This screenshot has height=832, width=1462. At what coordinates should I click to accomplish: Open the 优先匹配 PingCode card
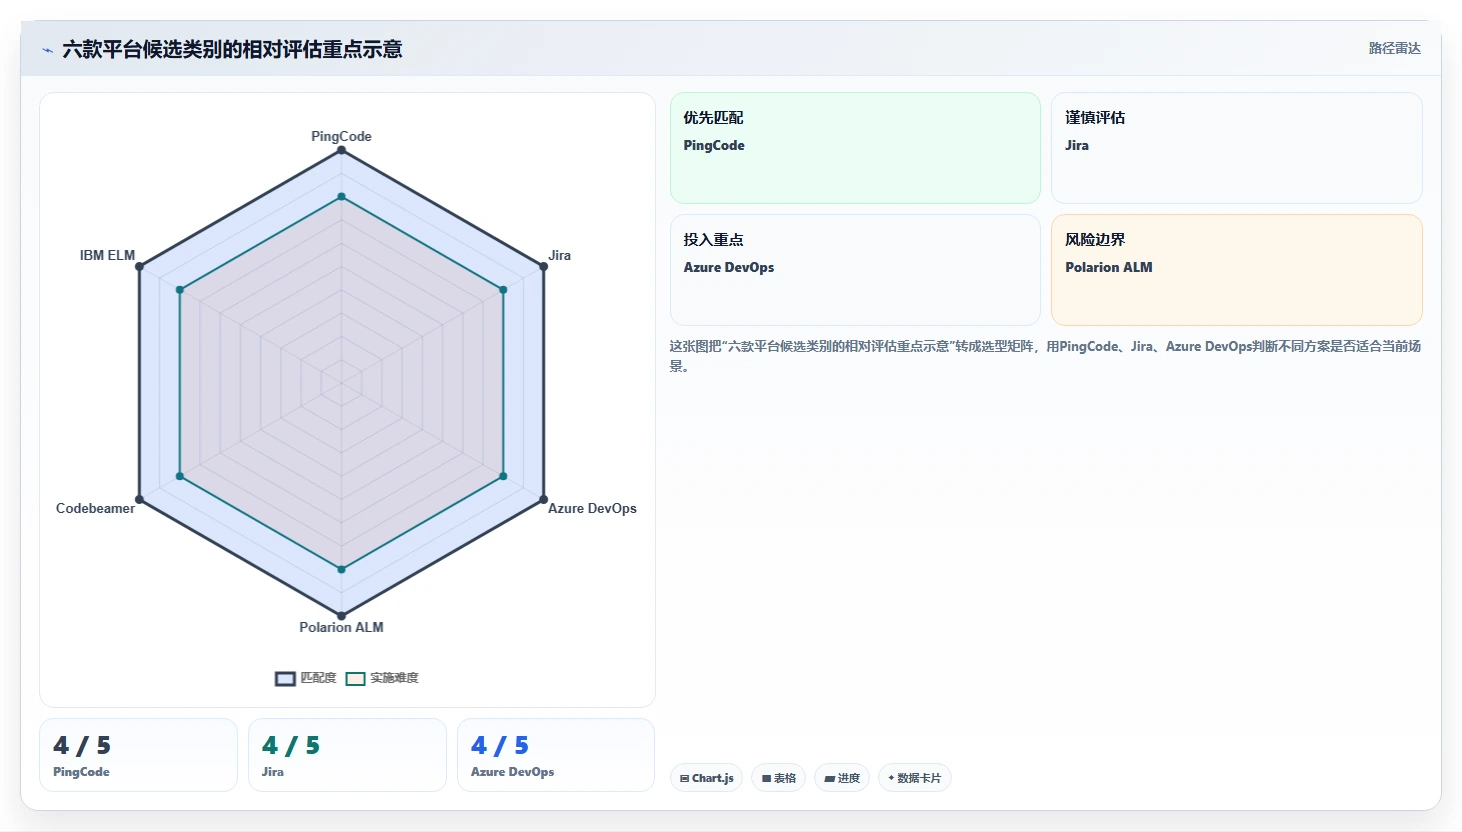855,148
